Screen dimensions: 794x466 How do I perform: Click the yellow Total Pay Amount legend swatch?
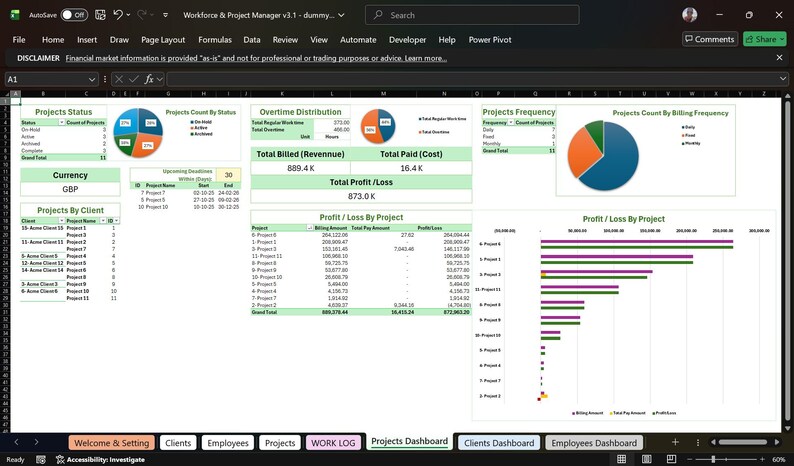[x=612, y=413]
